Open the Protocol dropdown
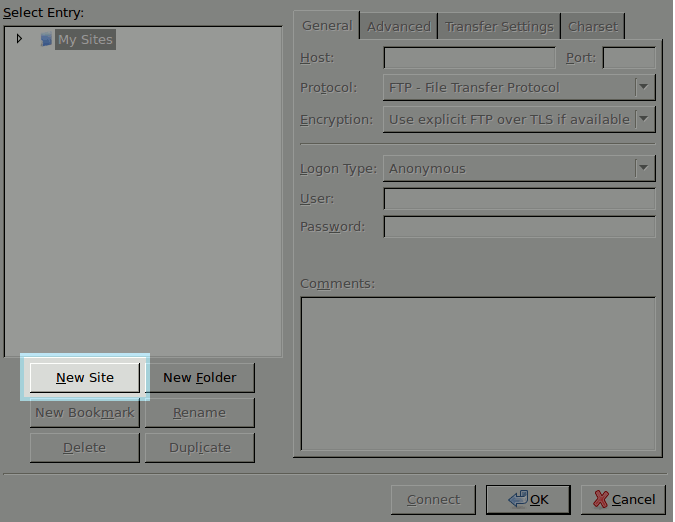 coord(519,88)
